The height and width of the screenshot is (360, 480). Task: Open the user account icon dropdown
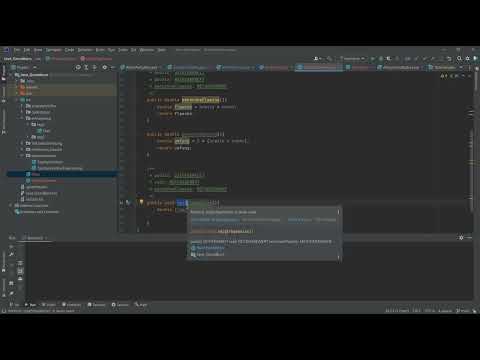pyautogui.click(x=317, y=59)
